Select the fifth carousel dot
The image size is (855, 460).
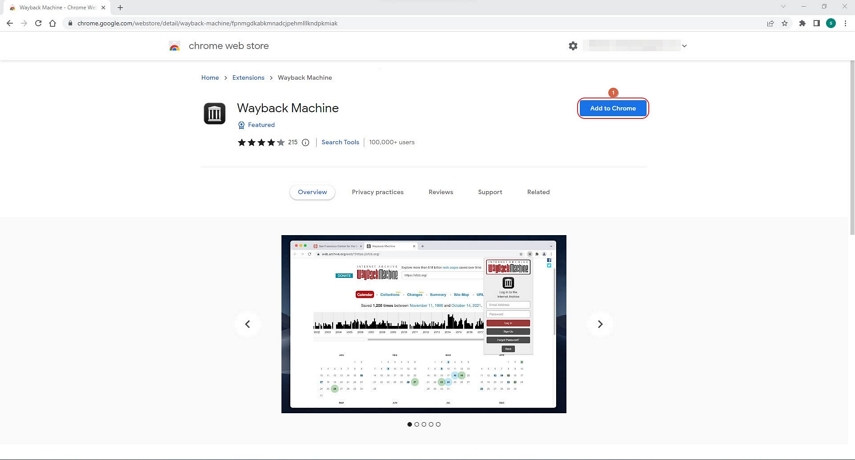438,425
